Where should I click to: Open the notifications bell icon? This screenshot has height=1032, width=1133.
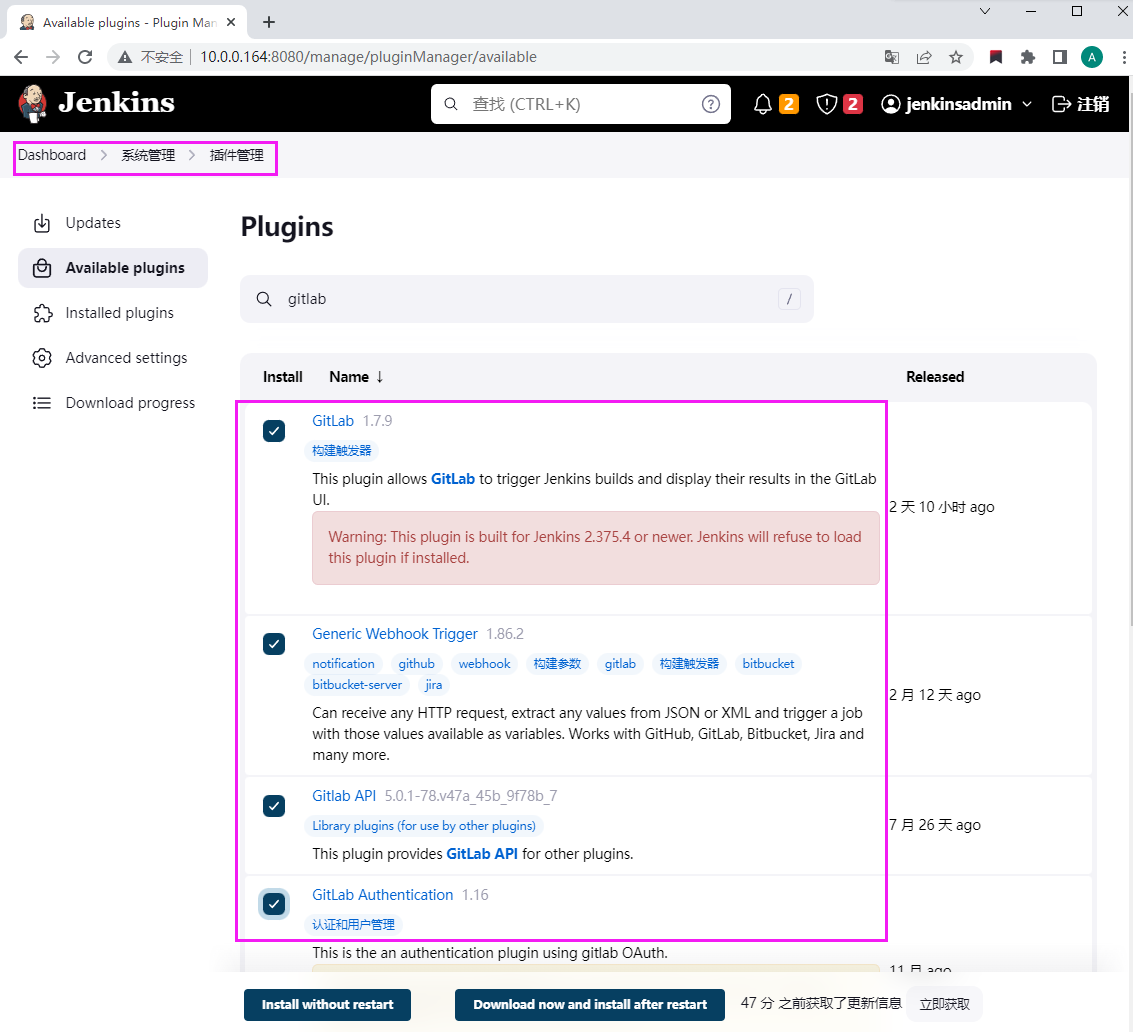coord(762,104)
